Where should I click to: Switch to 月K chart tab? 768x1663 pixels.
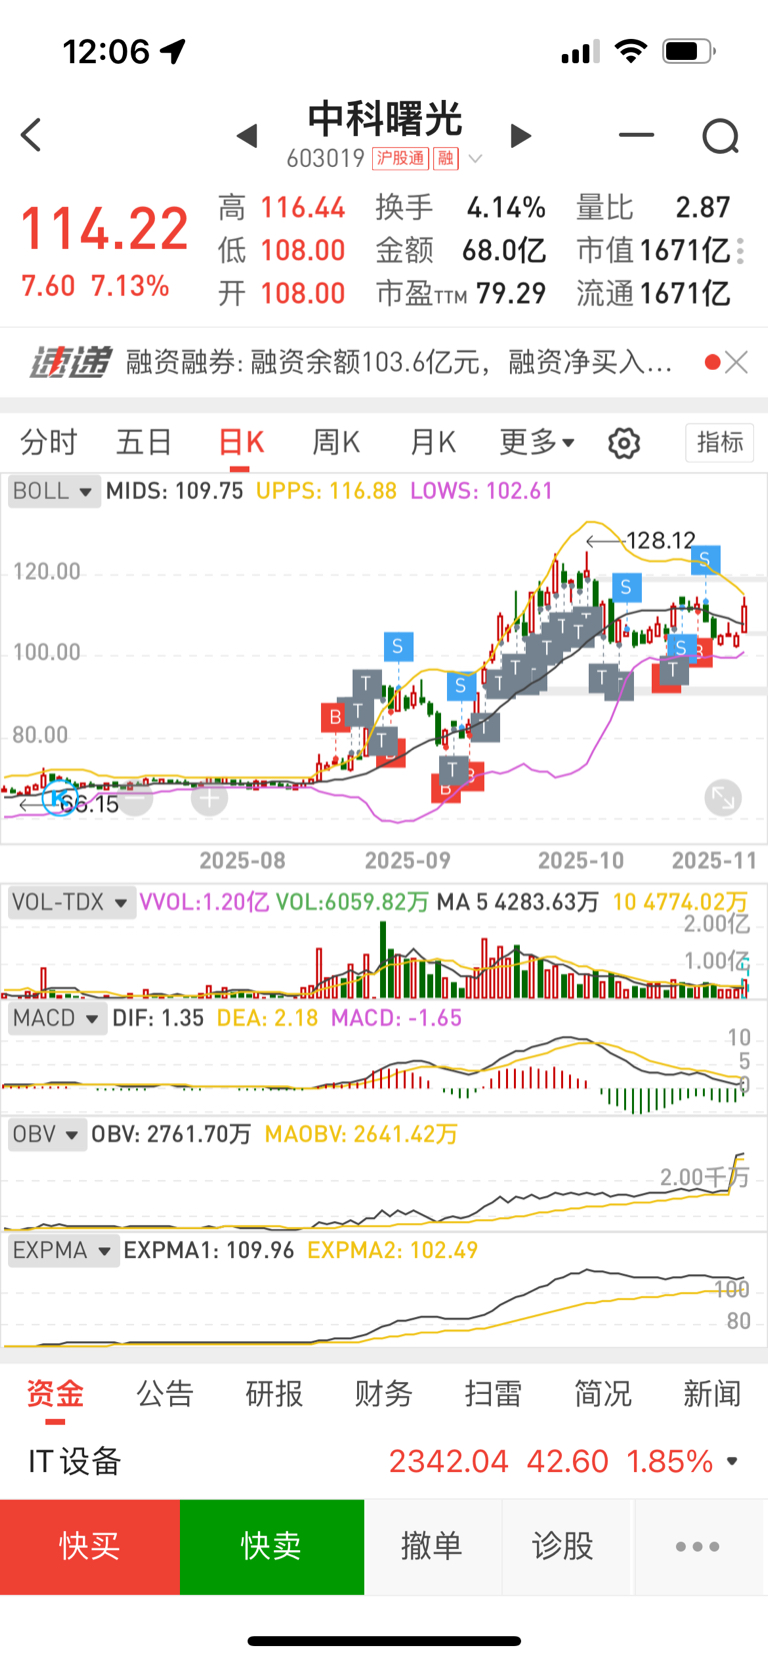click(x=432, y=442)
